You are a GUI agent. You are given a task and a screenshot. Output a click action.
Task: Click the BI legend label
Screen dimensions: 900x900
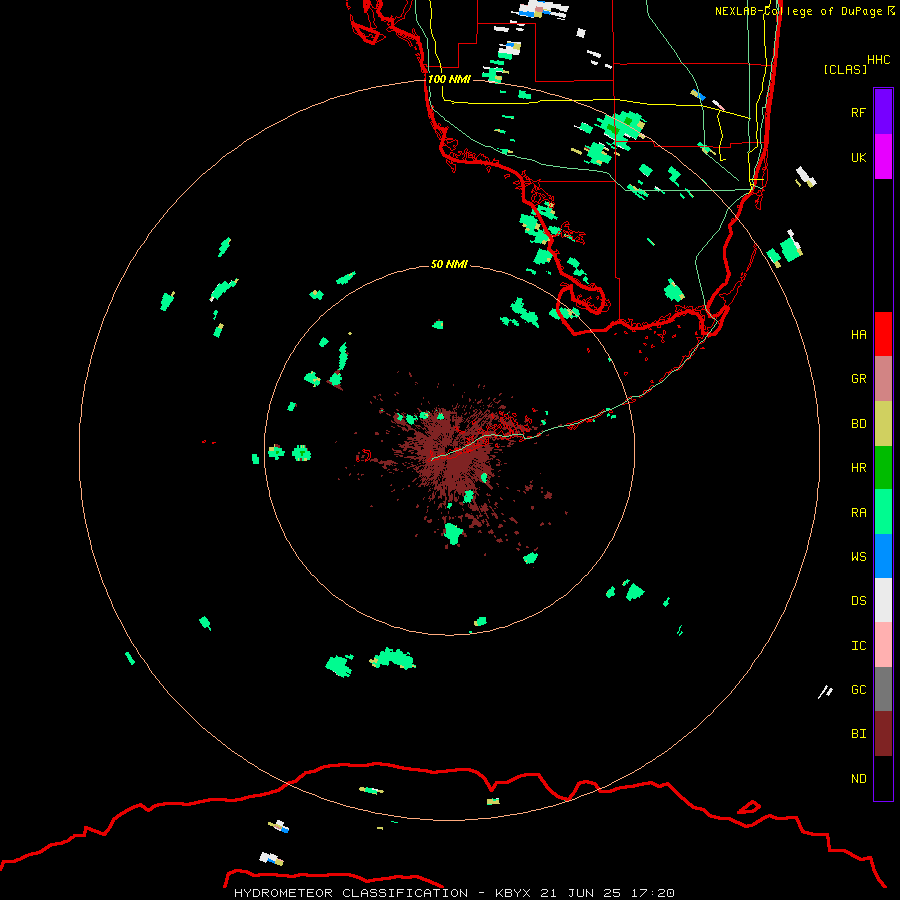[x=858, y=734]
